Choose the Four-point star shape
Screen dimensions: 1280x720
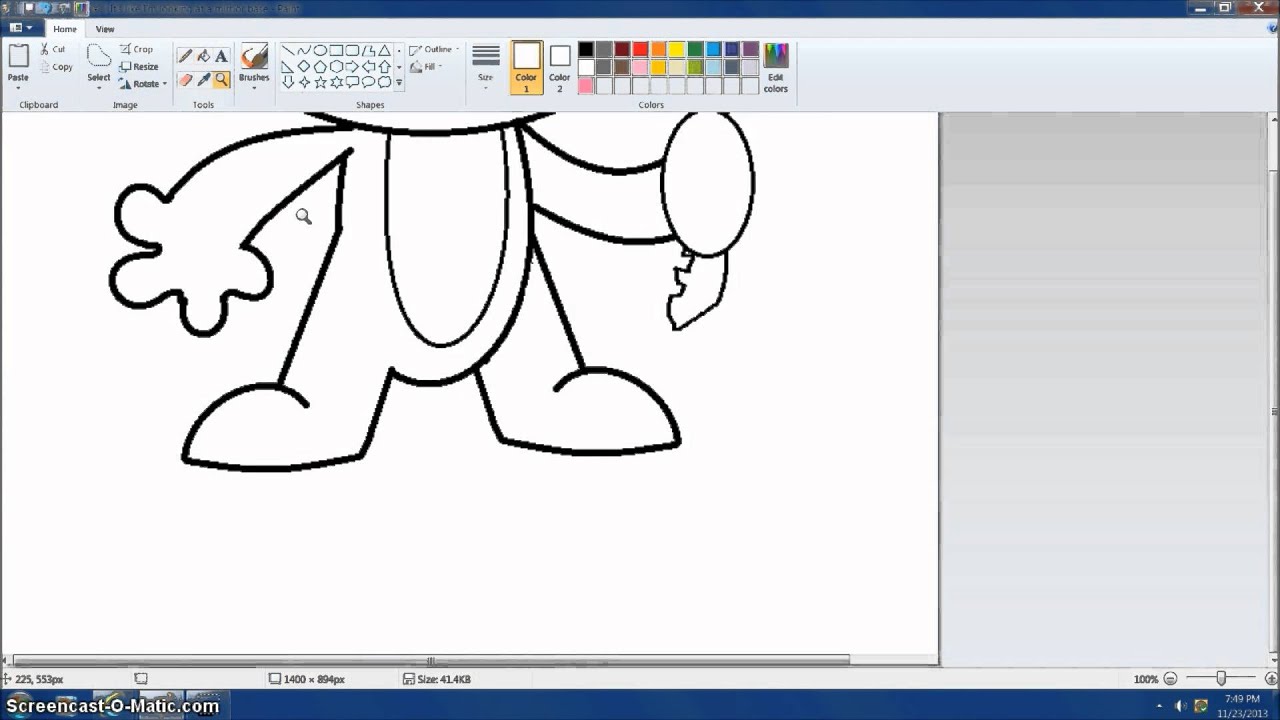[x=304, y=82]
